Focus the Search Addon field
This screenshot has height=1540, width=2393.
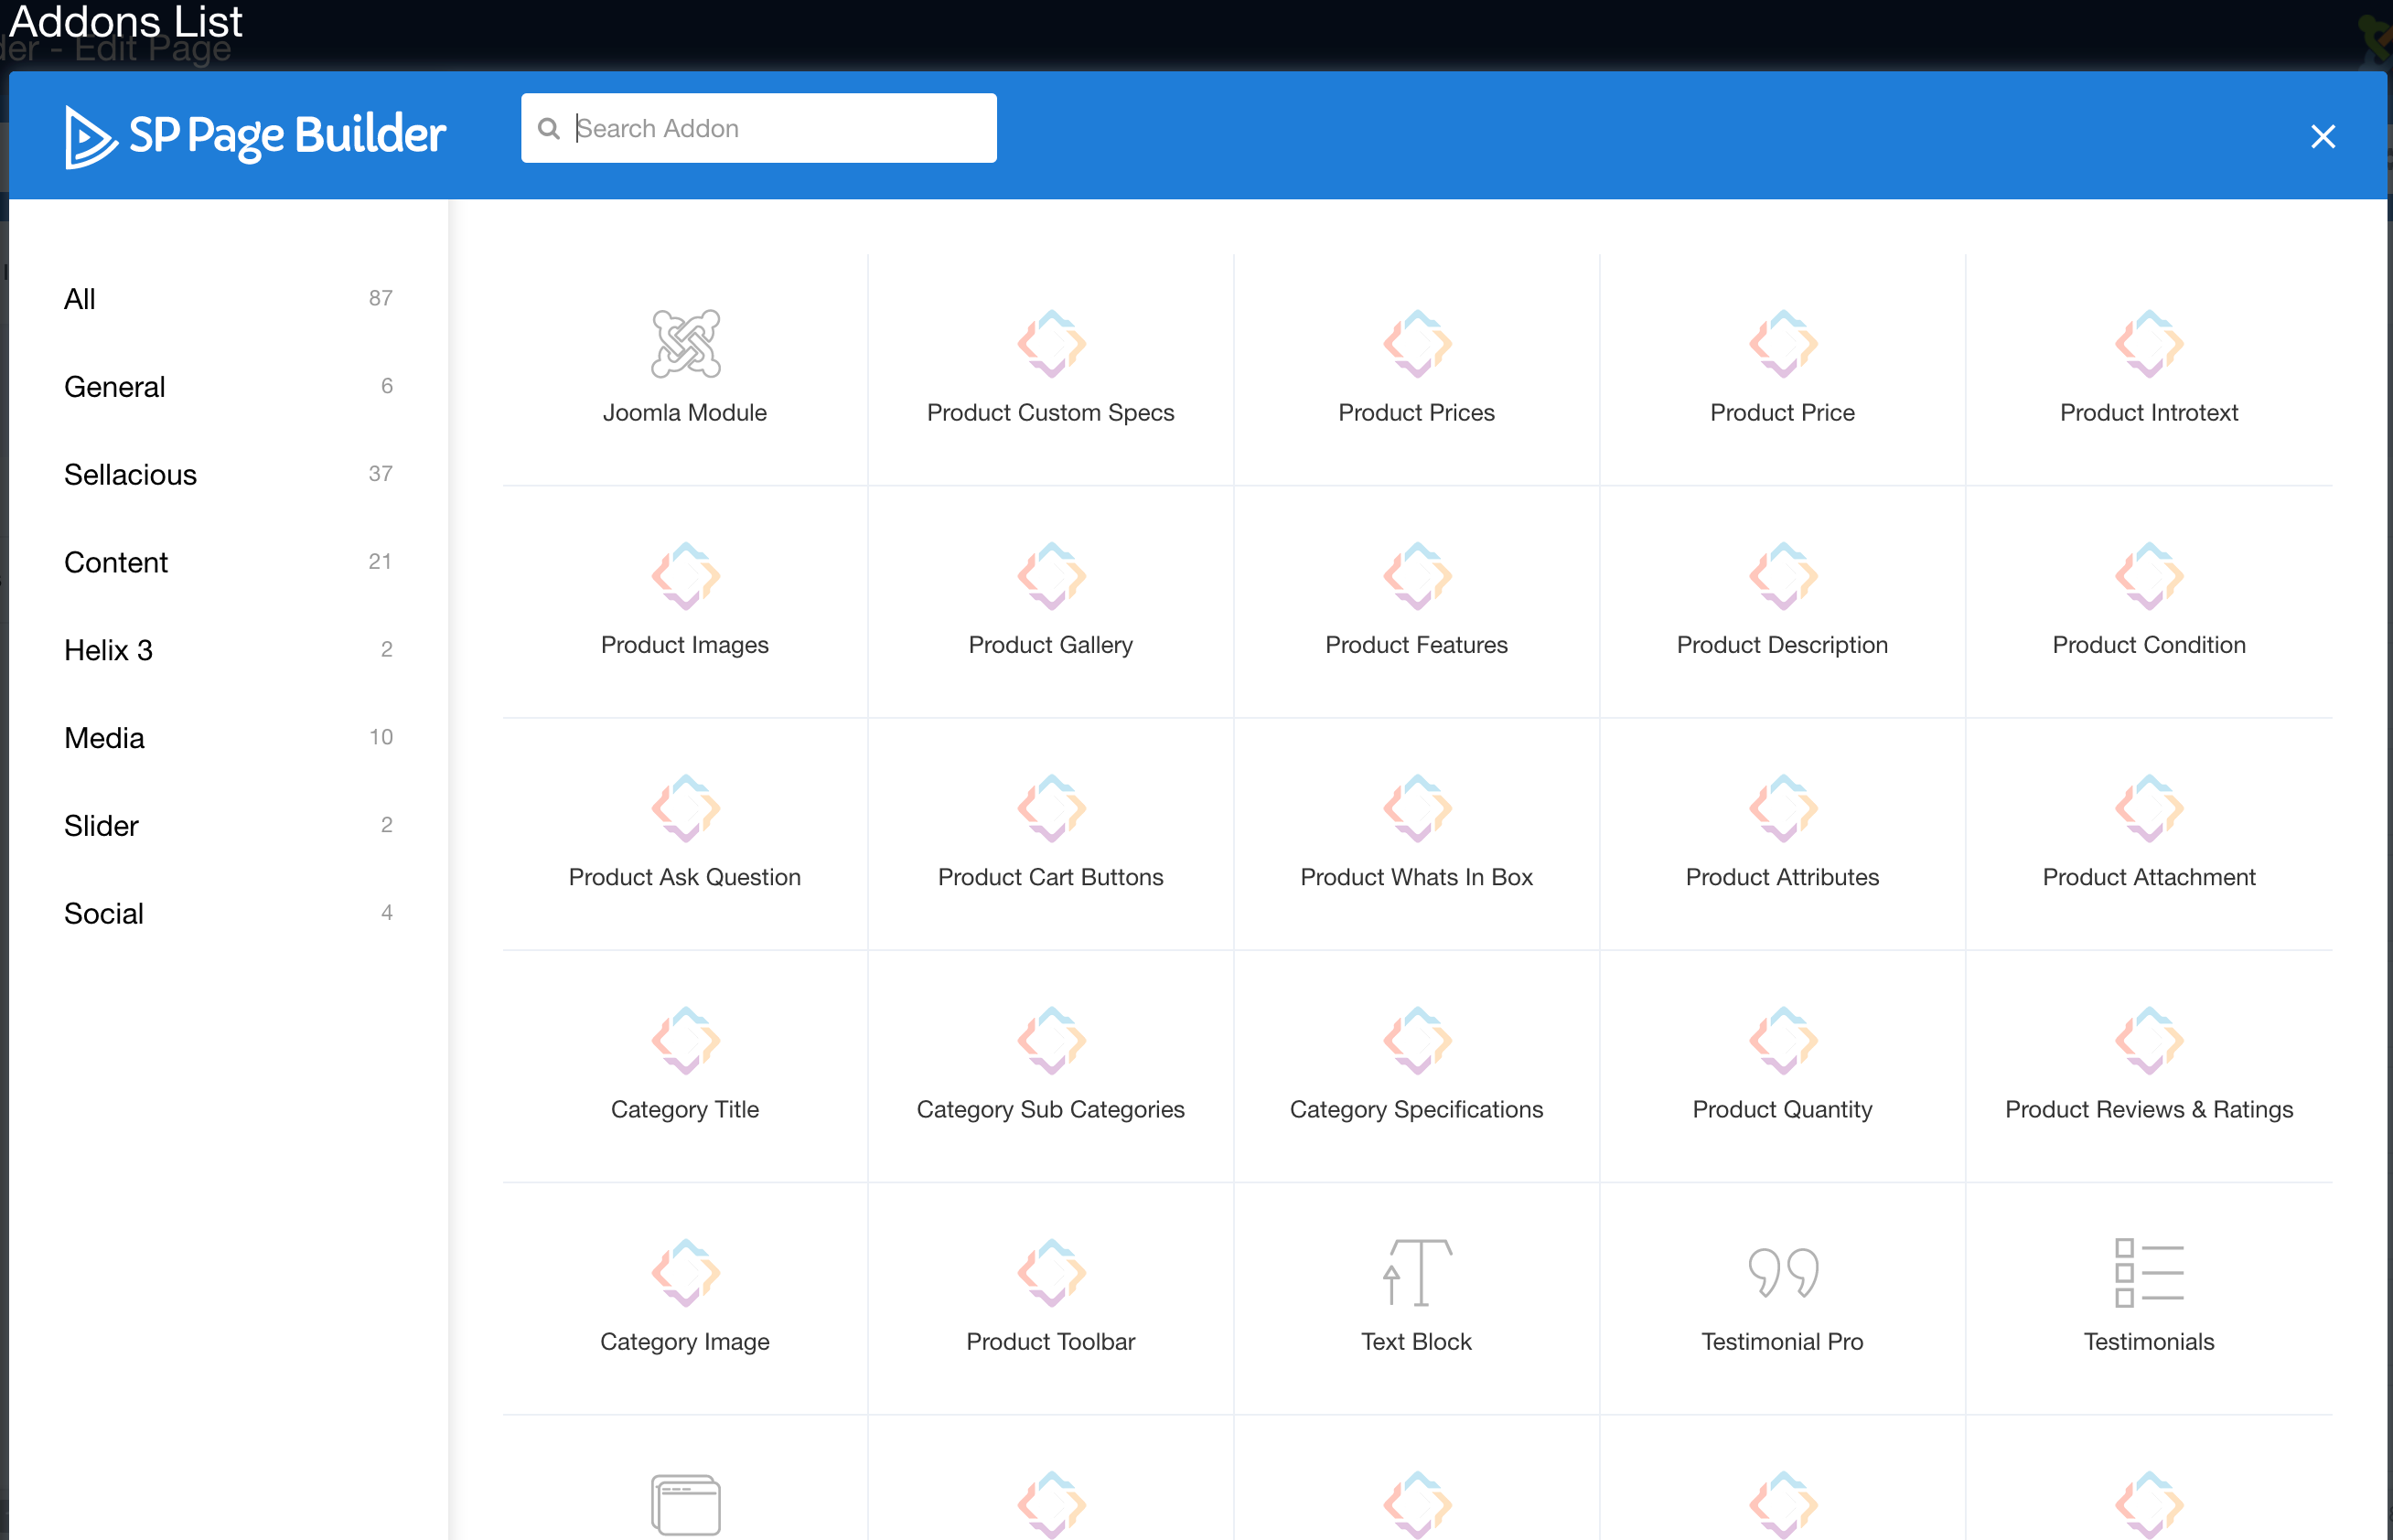[x=758, y=128]
